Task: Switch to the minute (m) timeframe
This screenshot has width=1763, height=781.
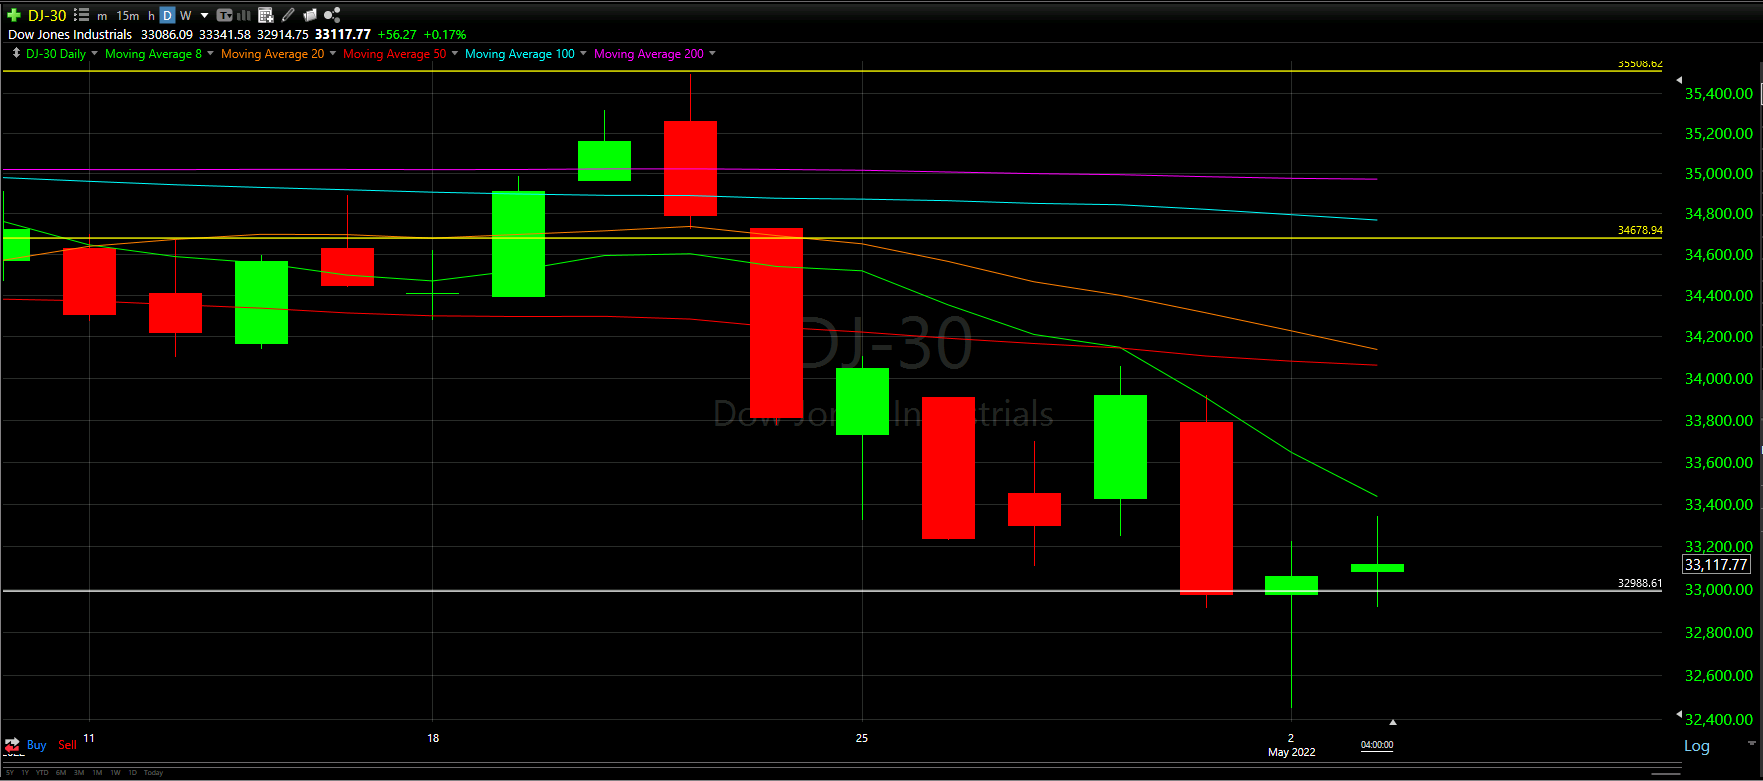Action: 102,16
